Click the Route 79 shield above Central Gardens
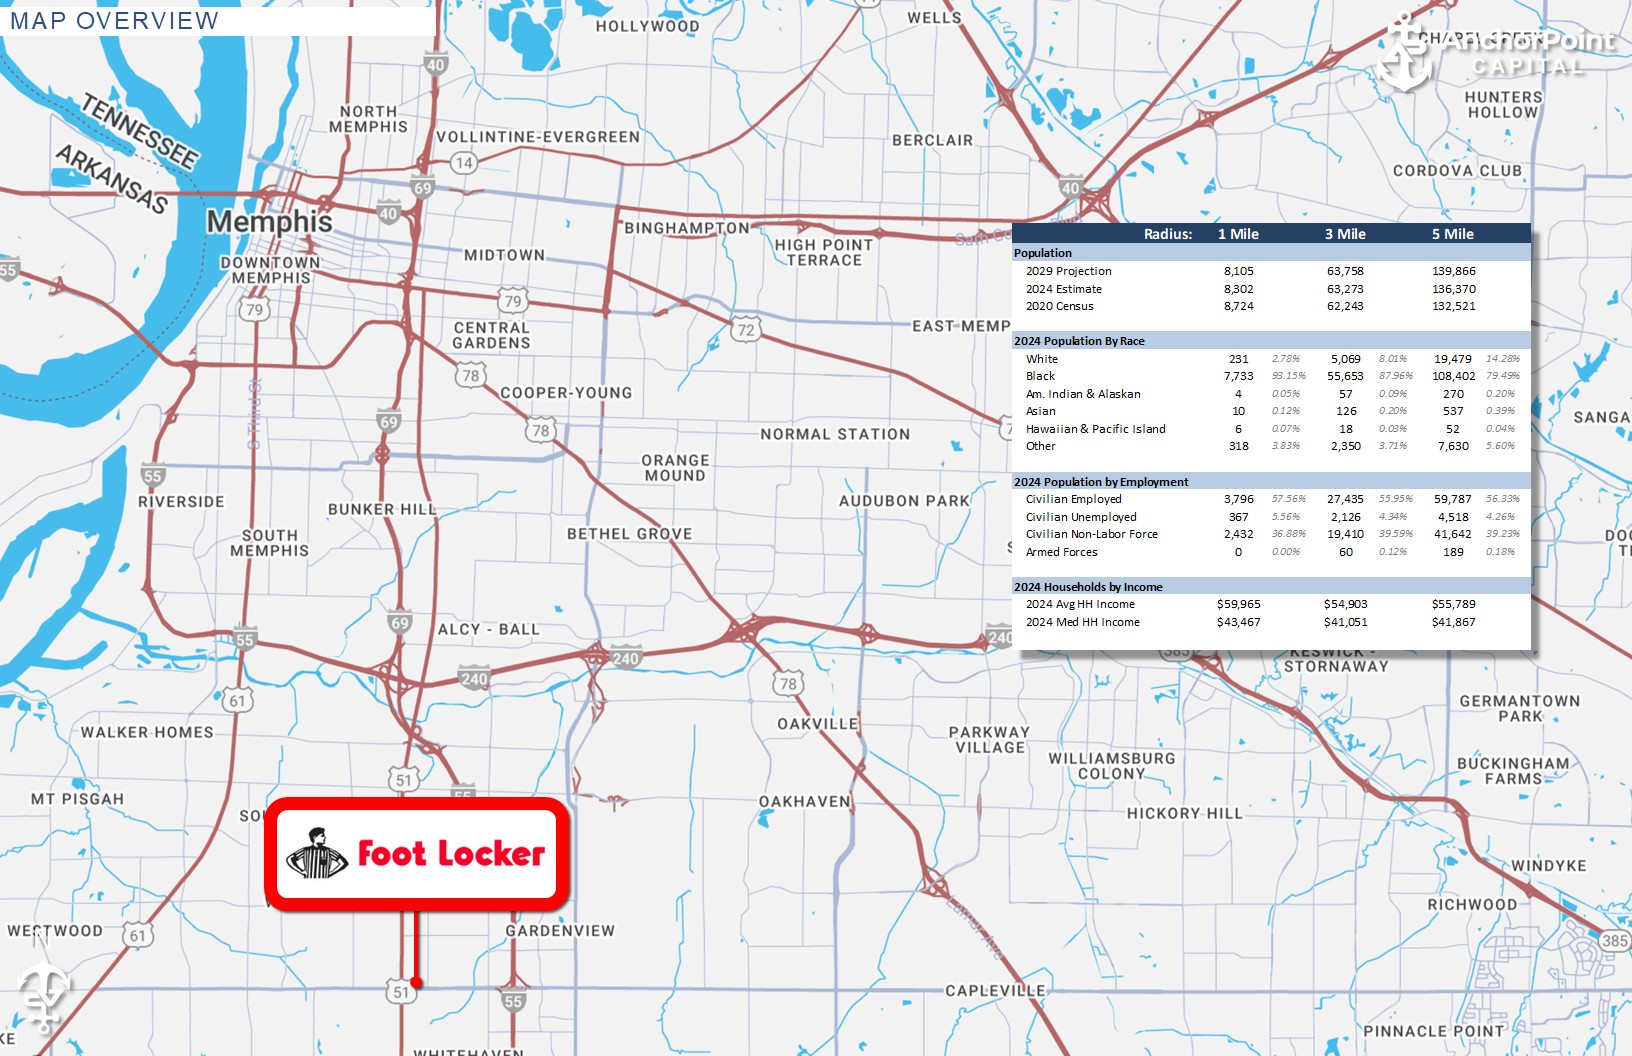The width and height of the screenshot is (1632, 1056). click(512, 300)
